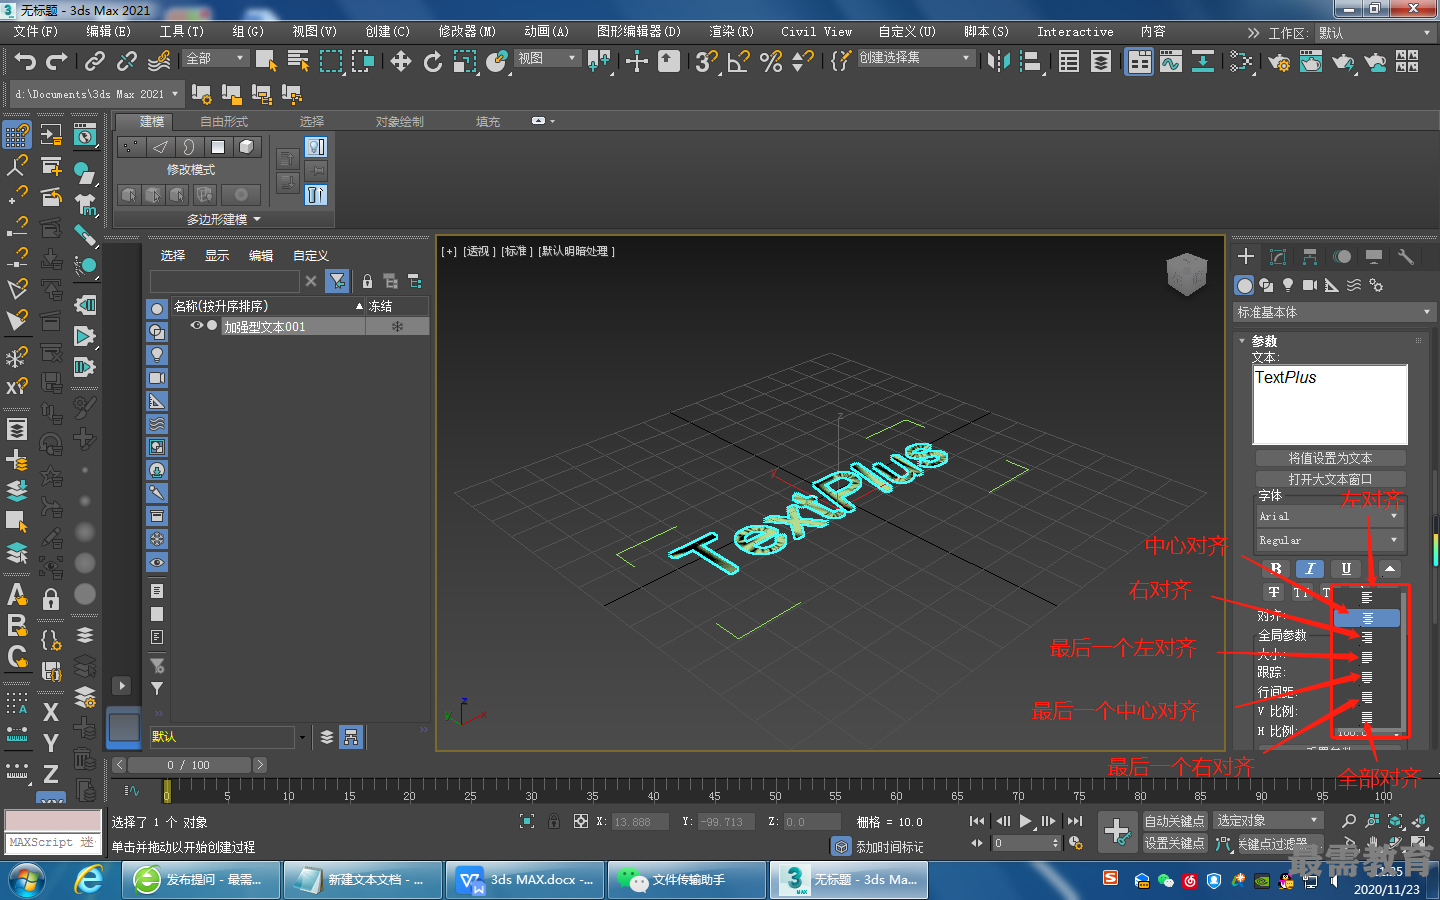Toggle Angle Snap on the toolbar
The width and height of the screenshot is (1440, 900).
click(x=738, y=61)
